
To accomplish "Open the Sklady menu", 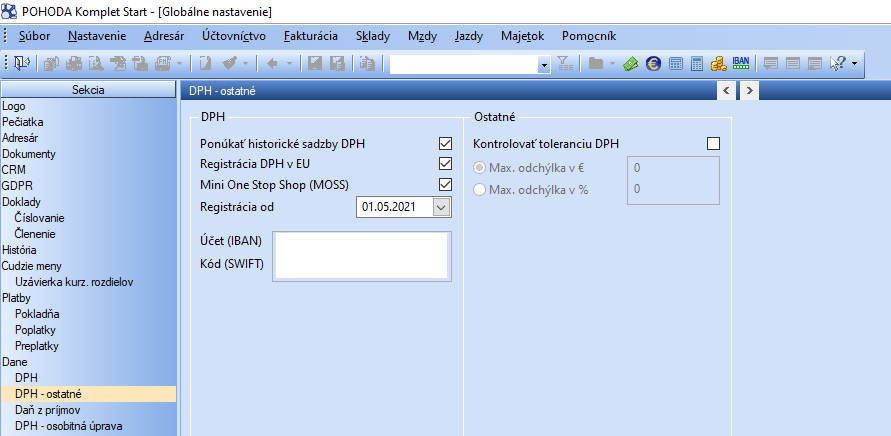I will coord(373,36).
